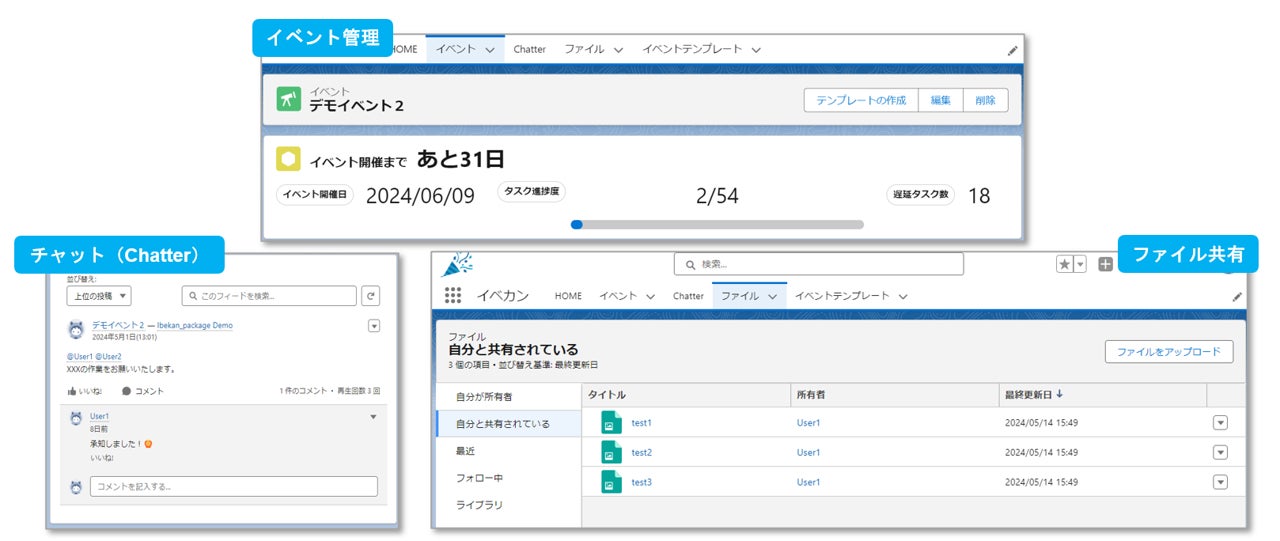The width and height of the screenshot is (1280, 541).
Task: Open the 上位の投稿 sort dropdown in Chatter
Action: 99,296
